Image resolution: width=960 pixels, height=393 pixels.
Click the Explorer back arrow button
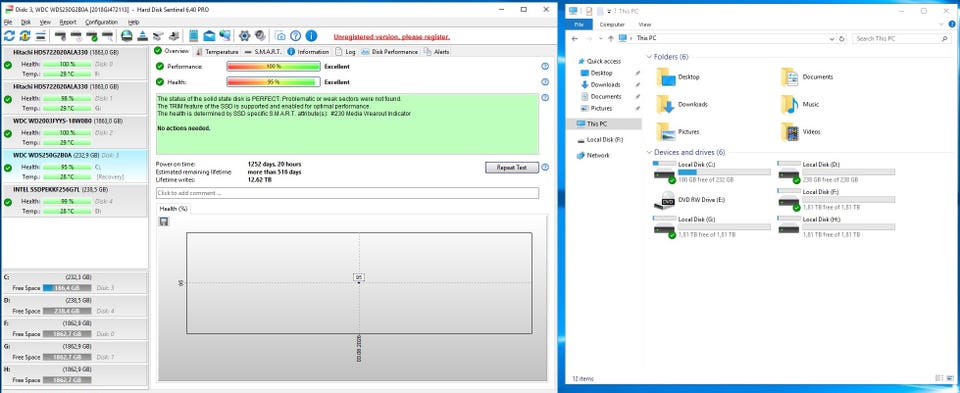click(x=575, y=38)
